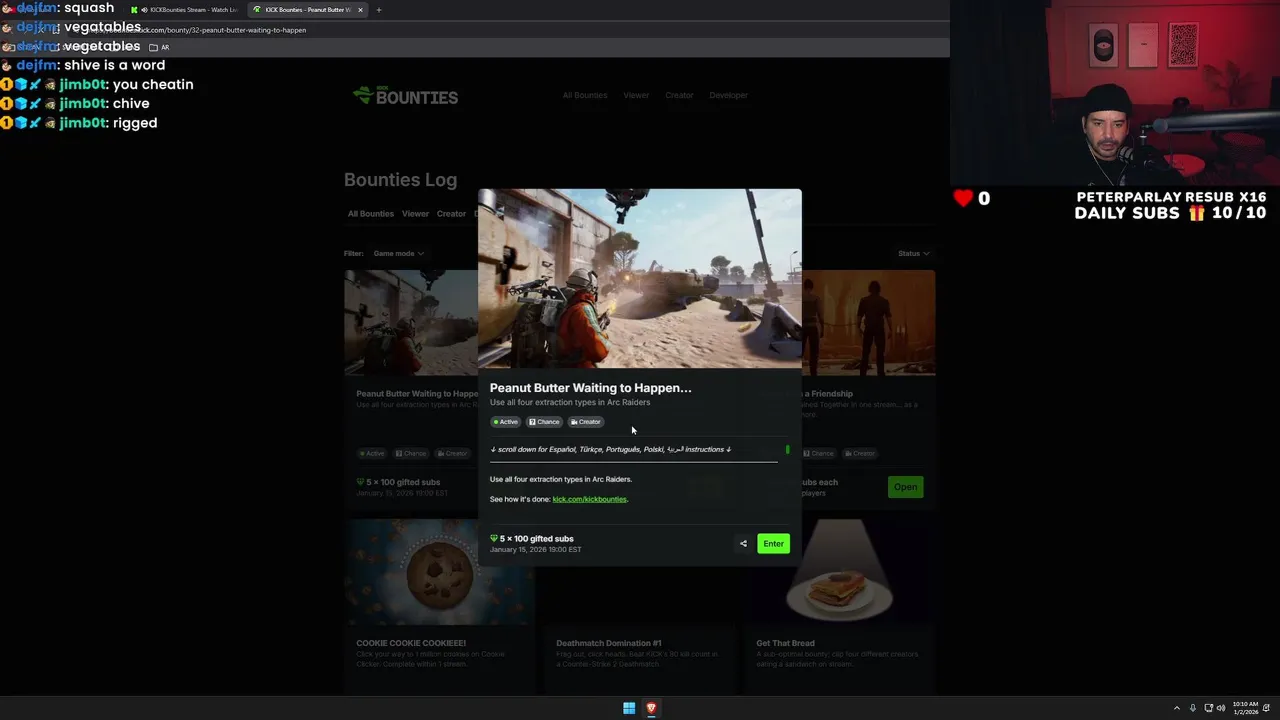Click jimb0t's "you cheatin" chat message
Viewport: 1280px width, 720px height.
pyautogui.click(x=153, y=85)
